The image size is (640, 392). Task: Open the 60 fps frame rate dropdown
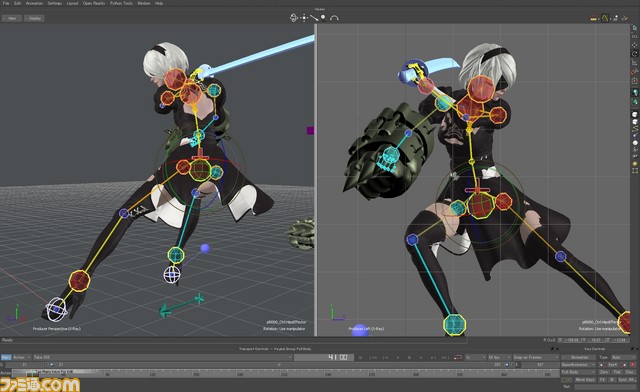[500, 357]
